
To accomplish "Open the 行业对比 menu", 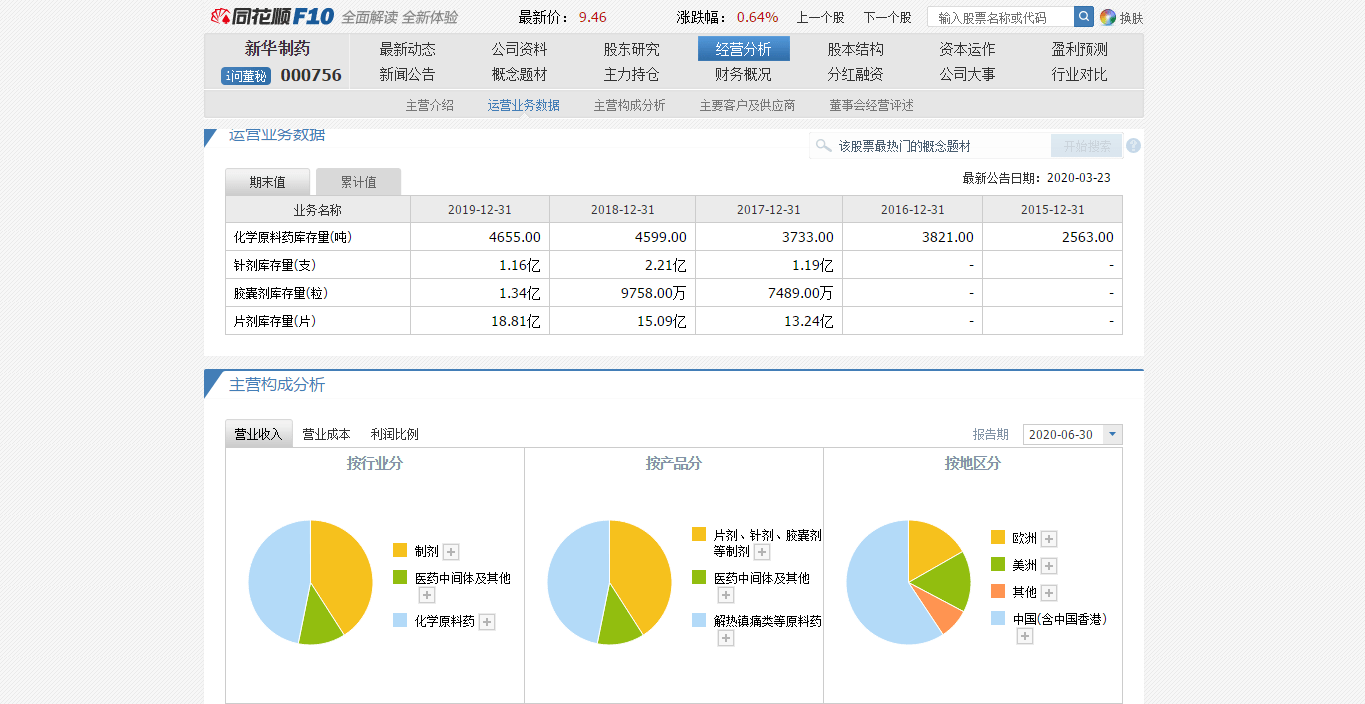I will pyautogui.click(x=1079, y=74).
